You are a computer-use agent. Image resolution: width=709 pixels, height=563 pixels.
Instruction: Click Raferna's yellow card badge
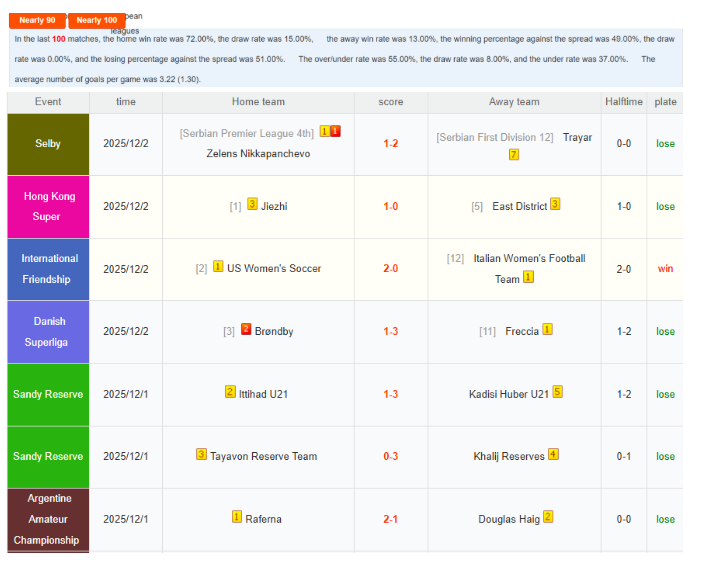click(237, 516)
